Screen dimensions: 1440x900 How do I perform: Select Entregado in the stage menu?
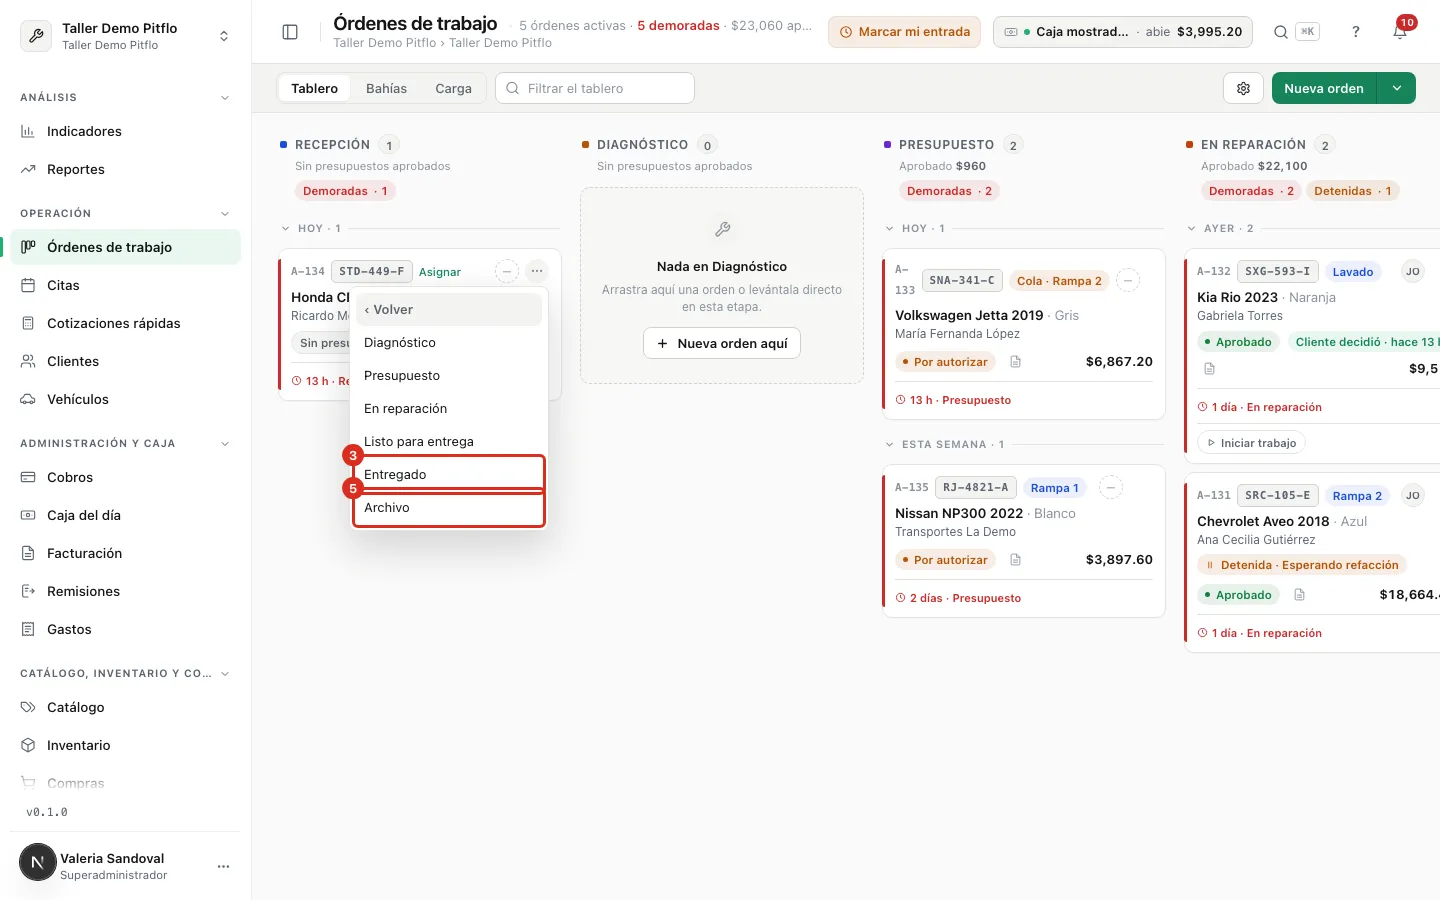click(x=449, y=474)
